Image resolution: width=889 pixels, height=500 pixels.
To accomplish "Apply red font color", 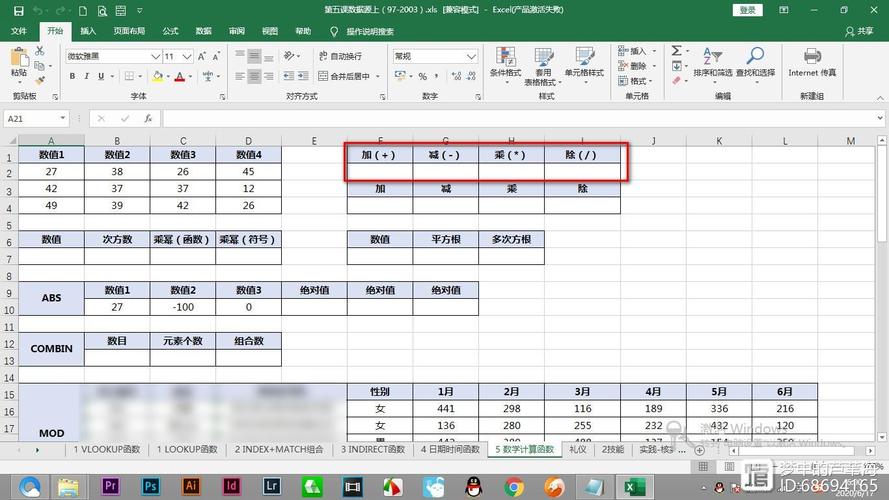I will pyautogui.click(x=180, y=76).
